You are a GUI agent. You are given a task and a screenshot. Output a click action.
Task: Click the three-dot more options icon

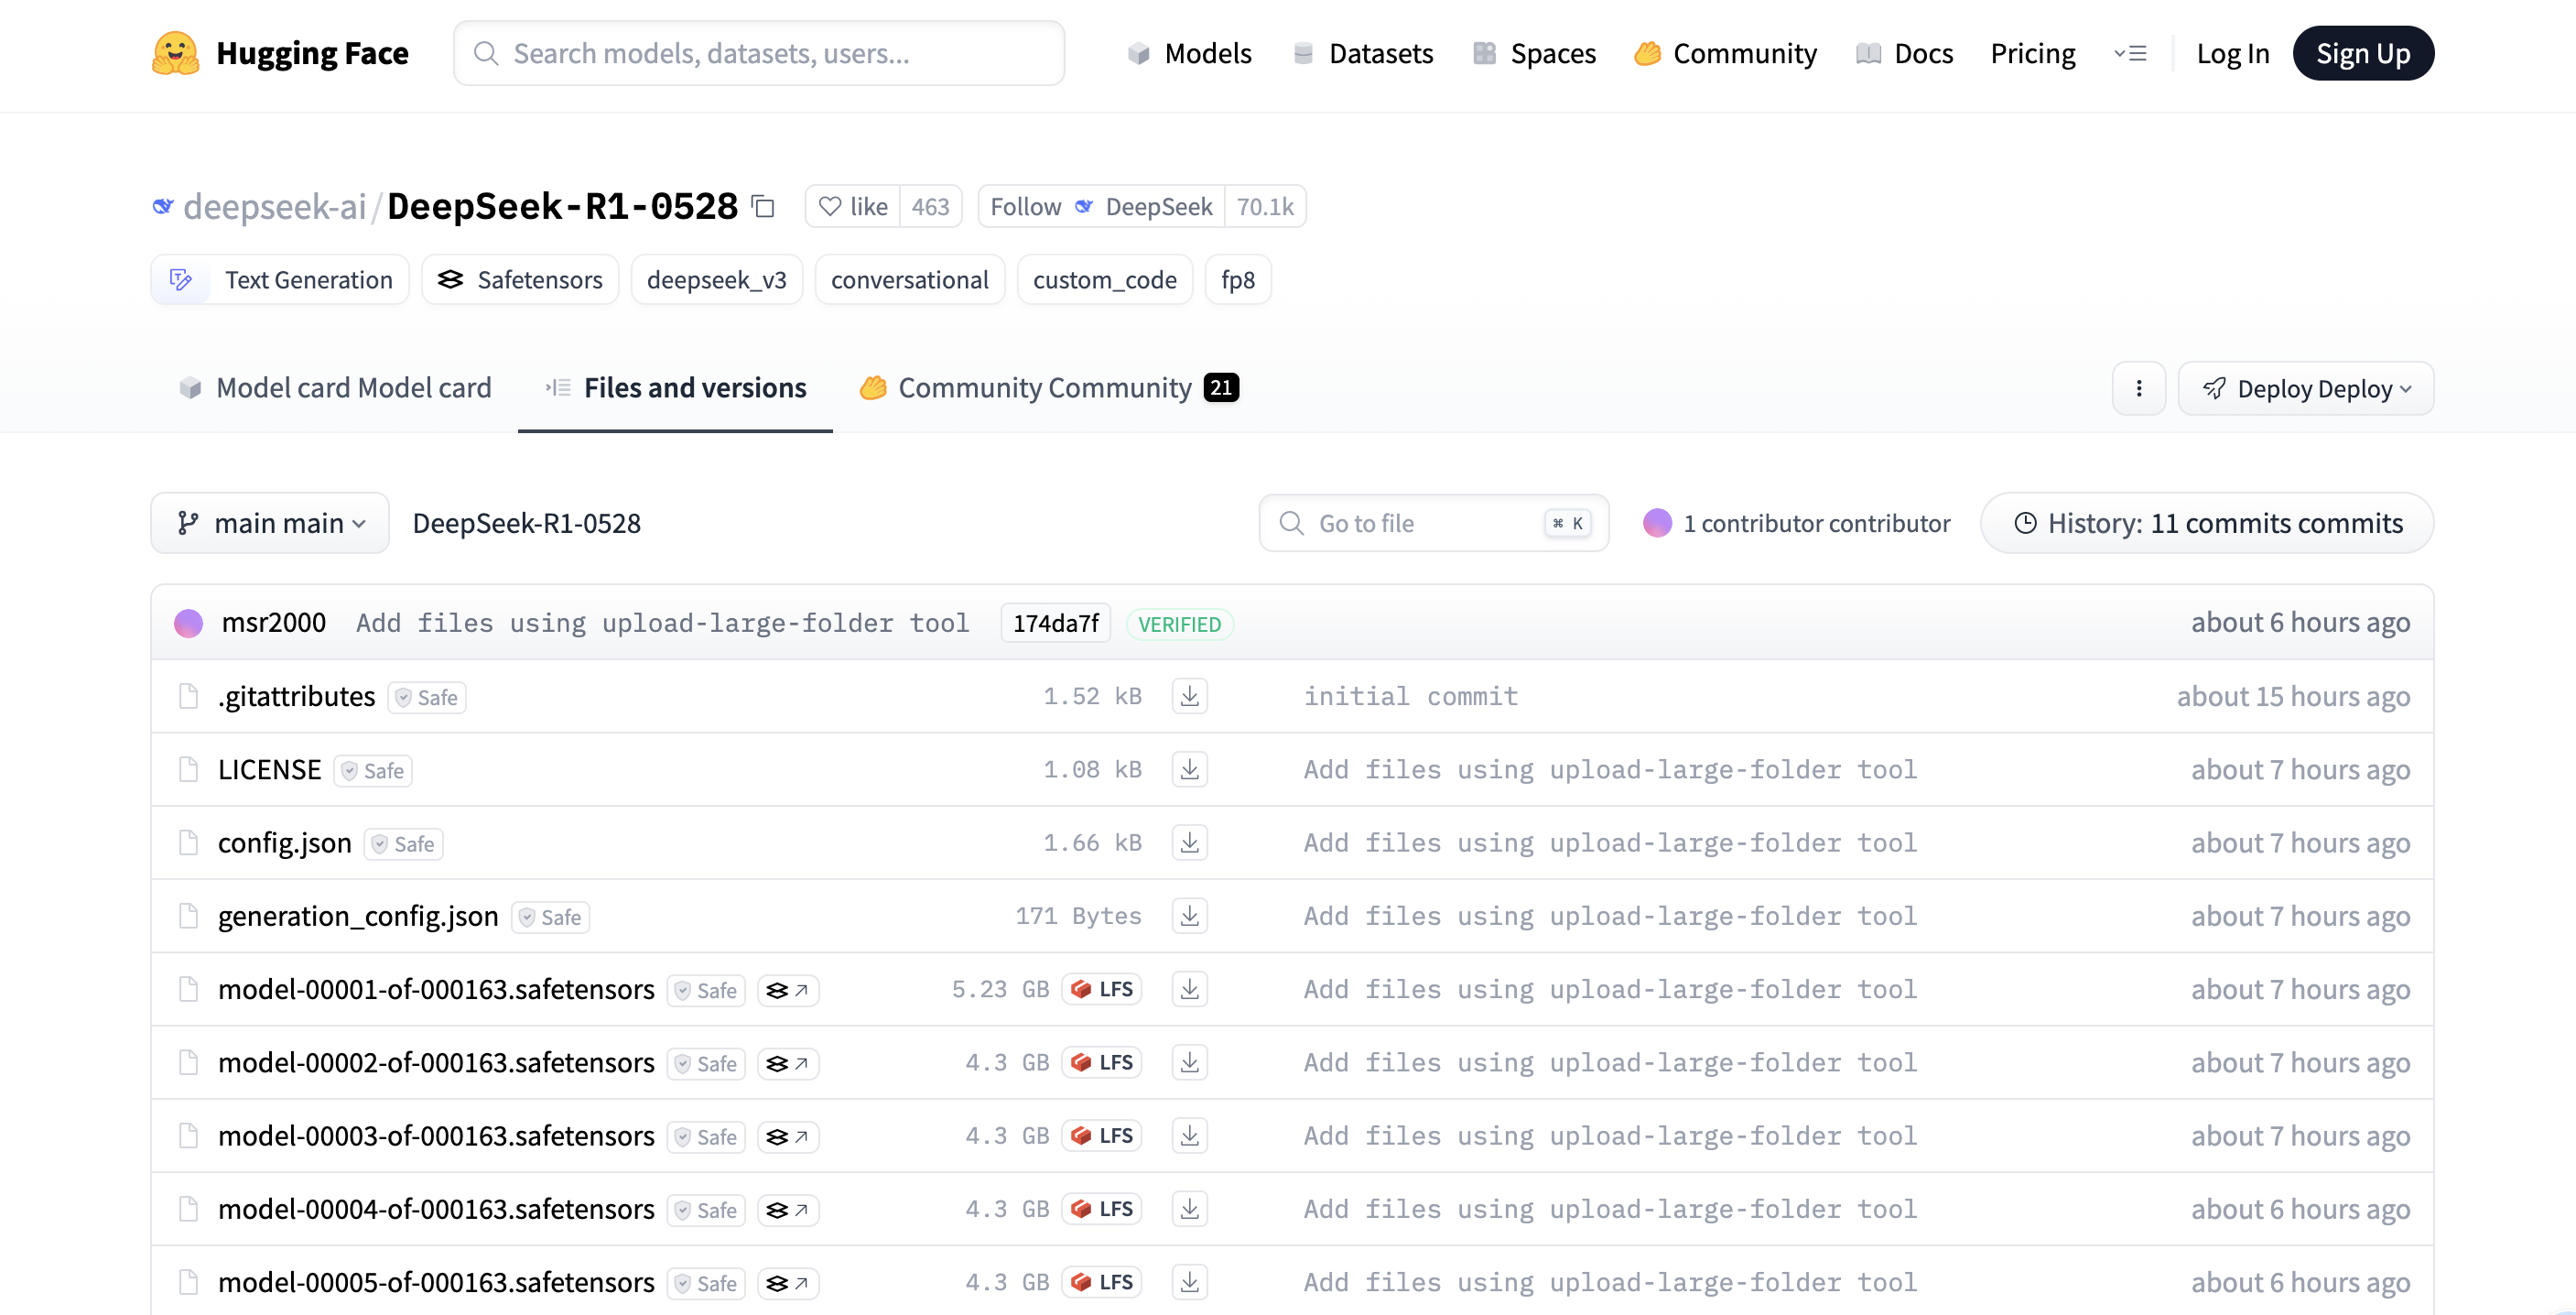pyautogui.click(x=2138, y=388)
